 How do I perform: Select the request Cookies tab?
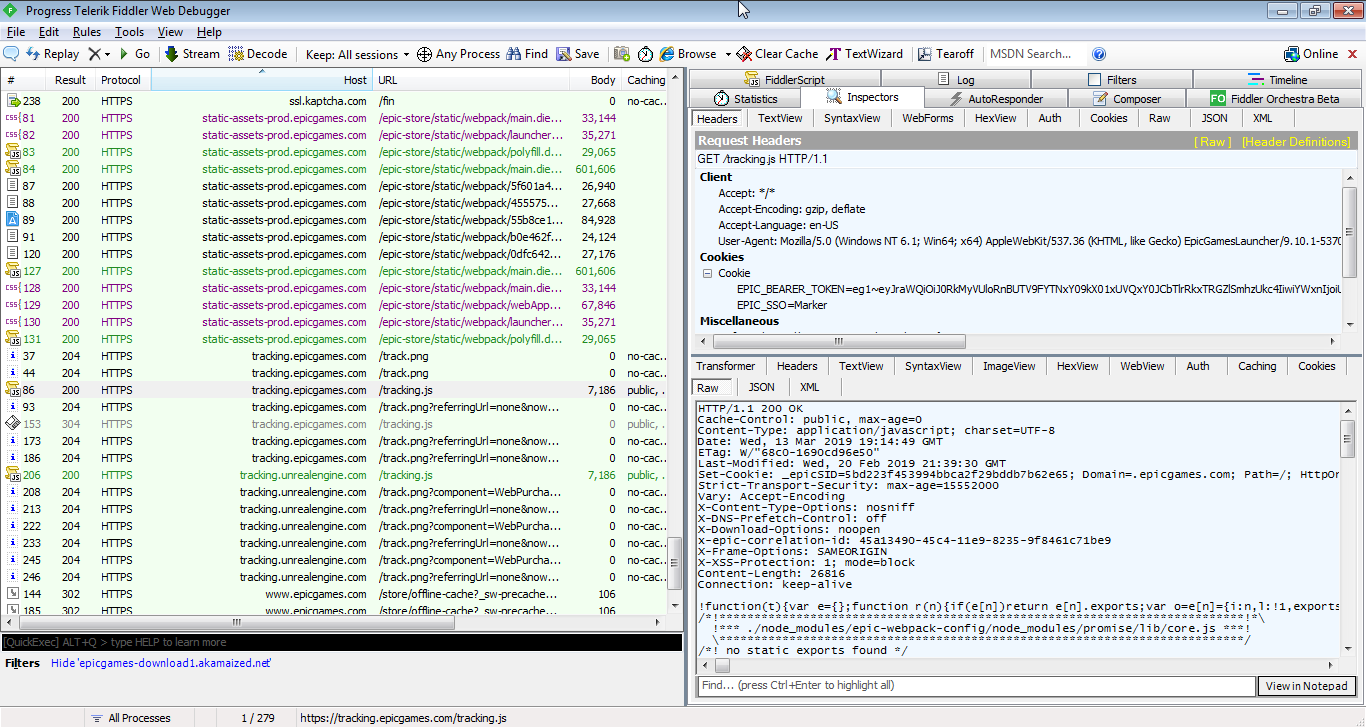click(x=1108, y=118)
